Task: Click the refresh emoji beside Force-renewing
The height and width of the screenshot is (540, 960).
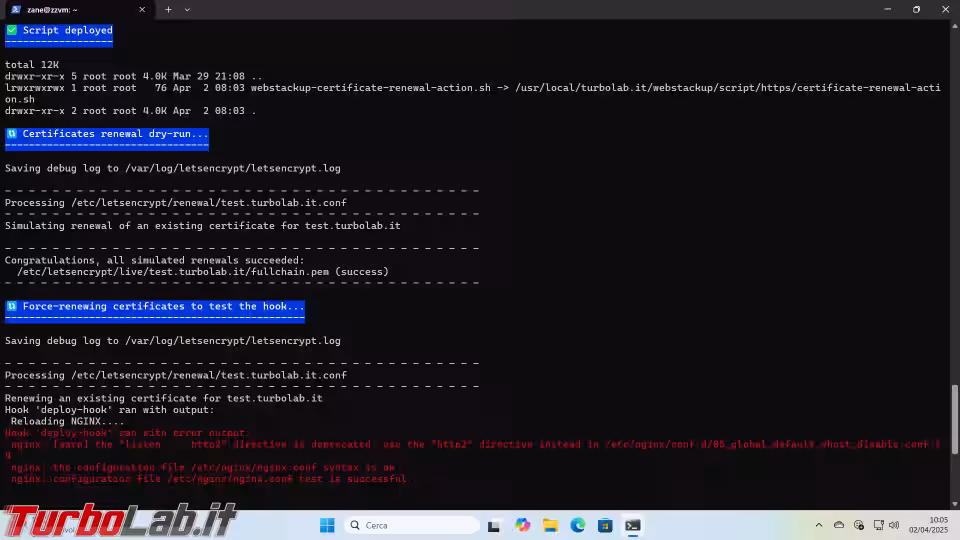Action: tap(12, 306)
